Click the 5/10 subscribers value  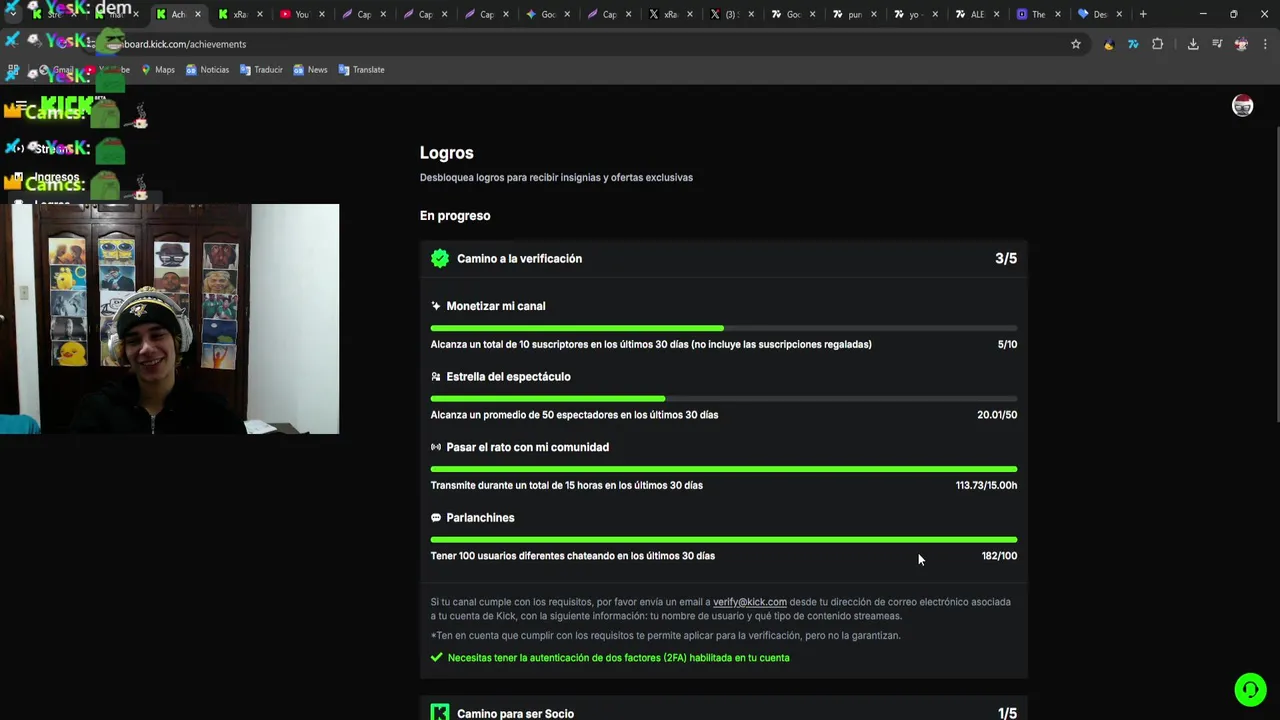pyautogui.click(x=1007, y=344)
